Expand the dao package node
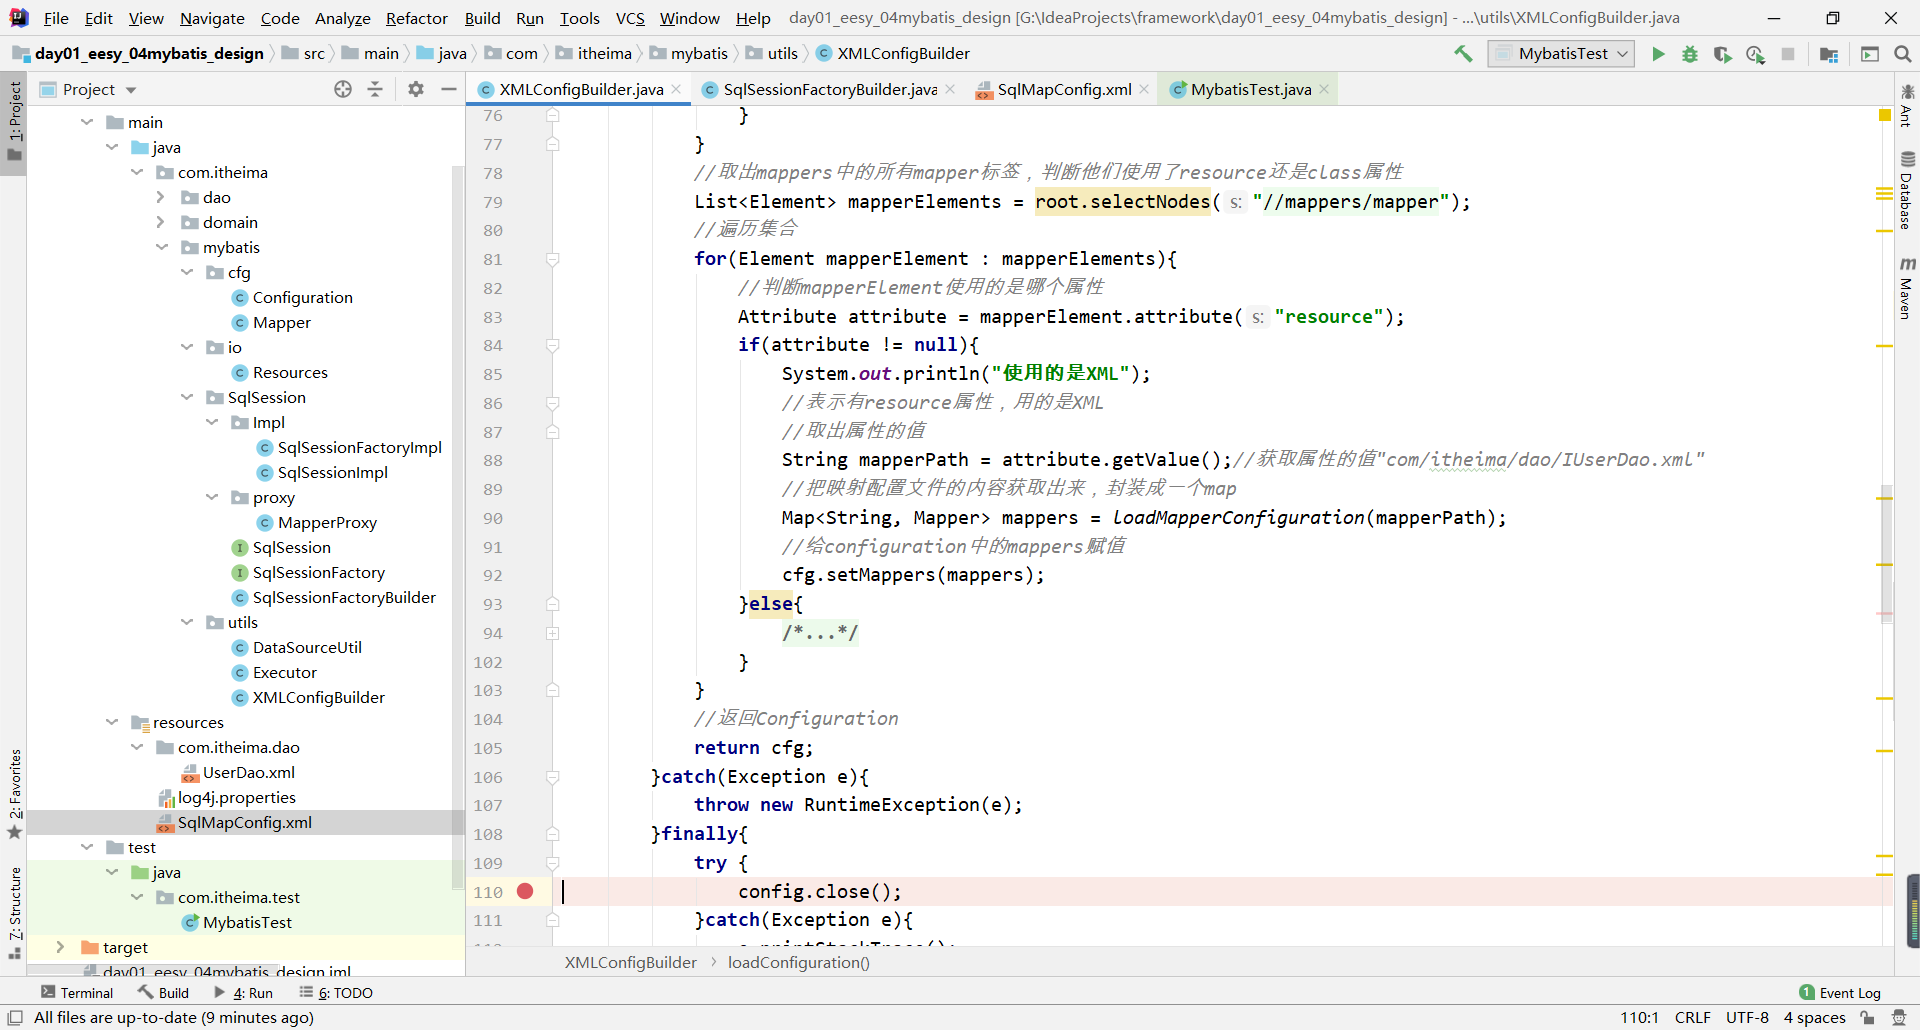The width and height of the screenshot is (1920, 1030). point(161,197)
